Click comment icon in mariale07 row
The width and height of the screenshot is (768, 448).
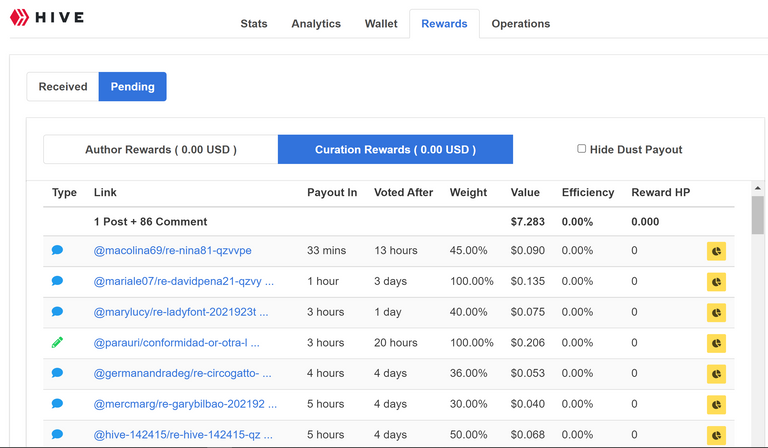click(x=57, y=281)
